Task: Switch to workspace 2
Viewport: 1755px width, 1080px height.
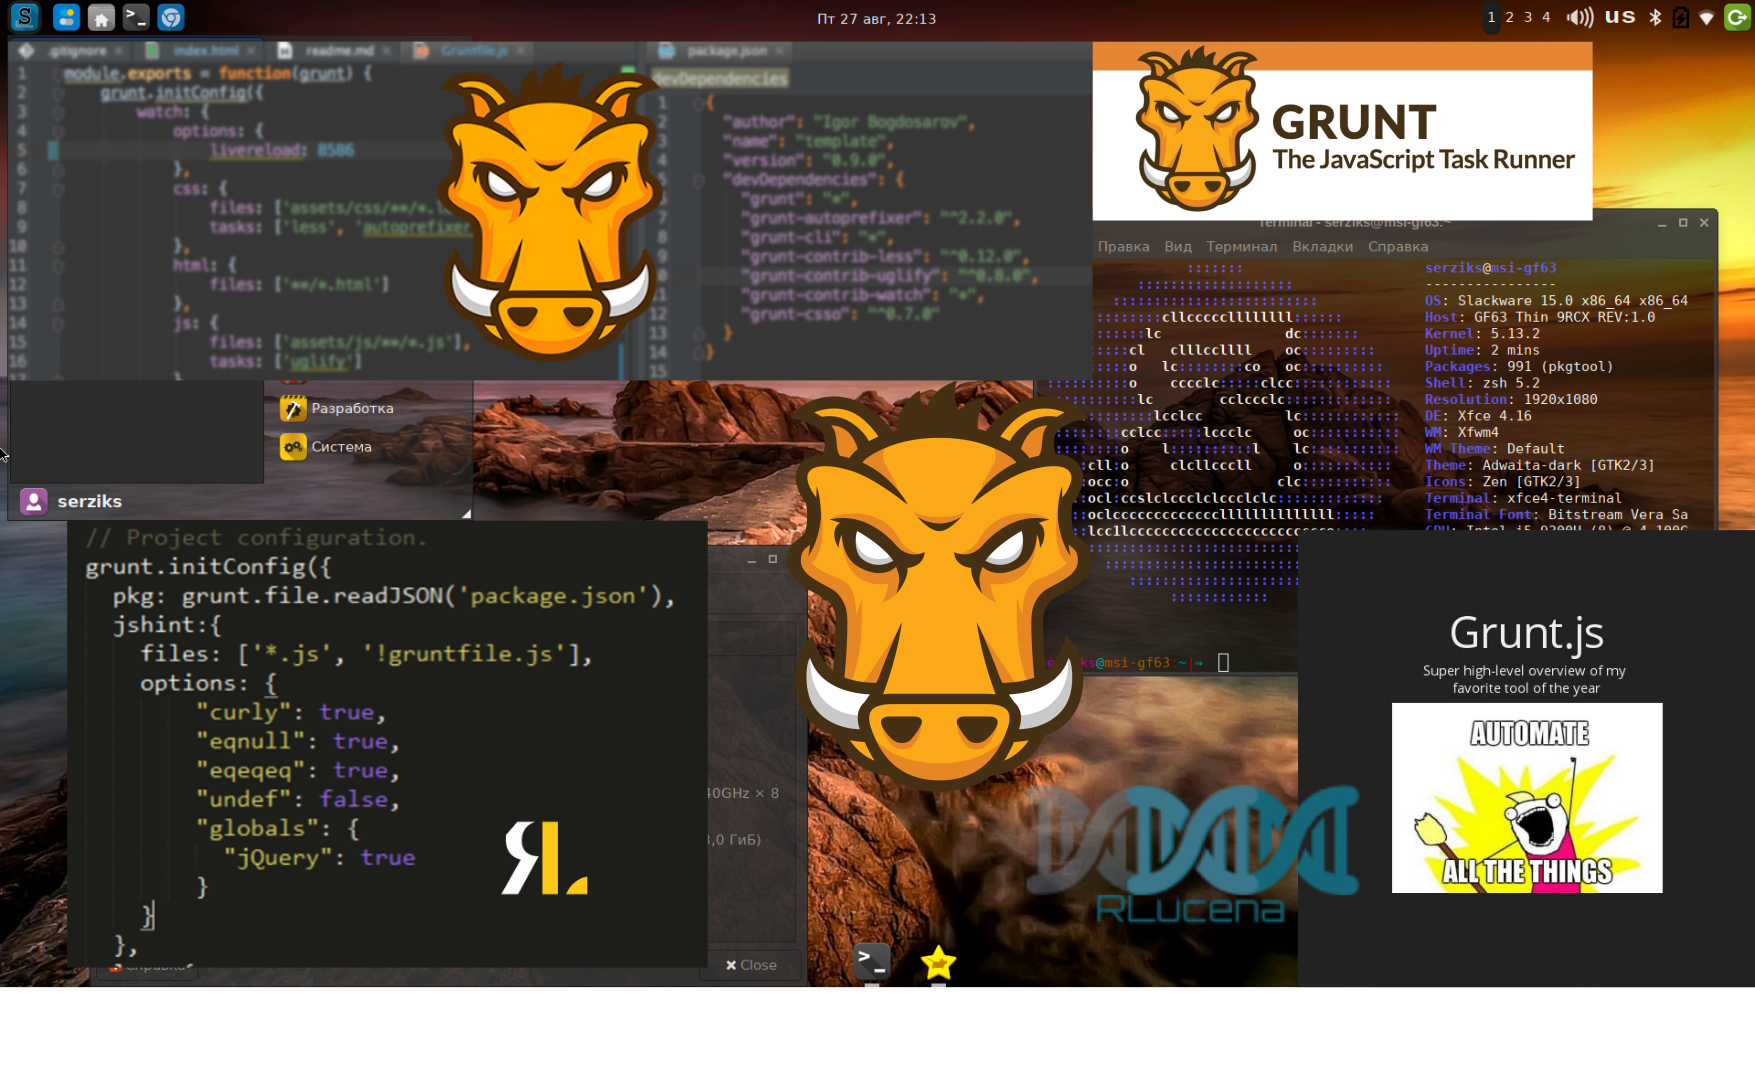Action: click(1510, 17)
